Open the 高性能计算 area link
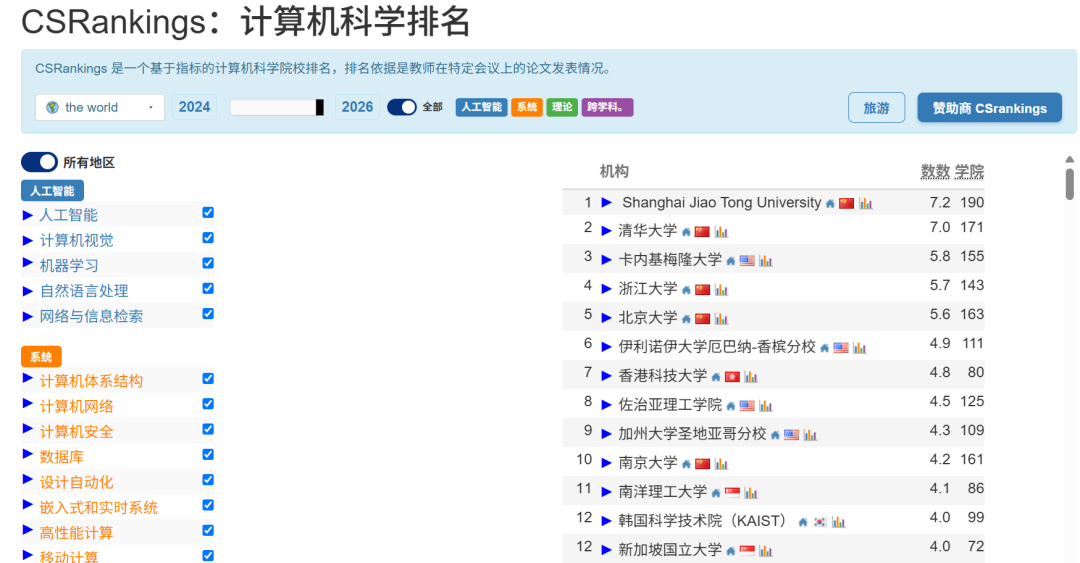 [x=76, y=533]
